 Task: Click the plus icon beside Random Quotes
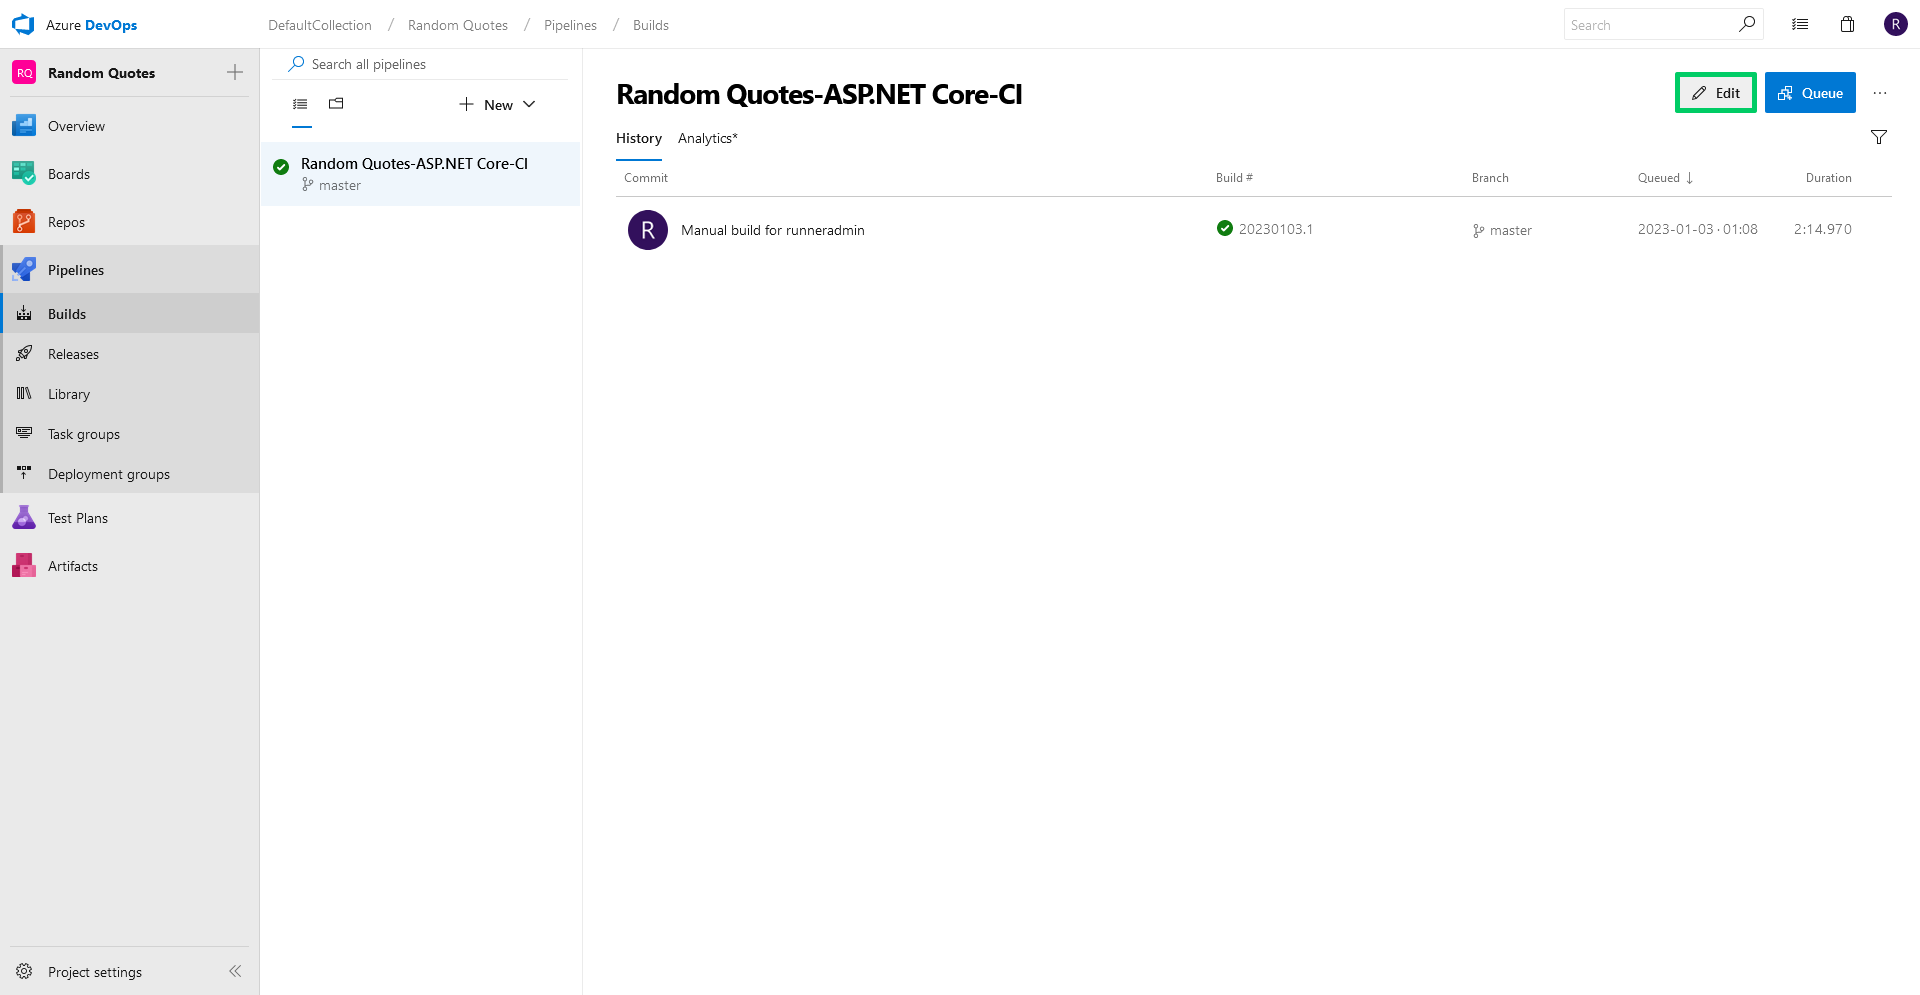pos(235,72)
